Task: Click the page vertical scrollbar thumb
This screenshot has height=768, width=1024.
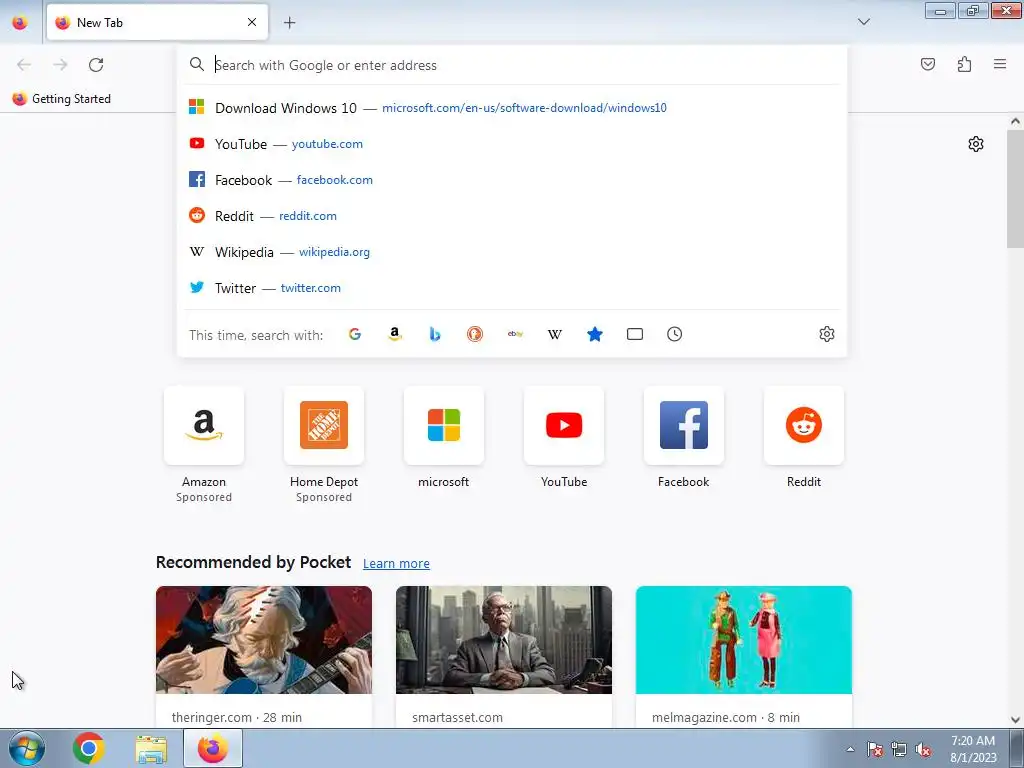Action: point(1016,189)
